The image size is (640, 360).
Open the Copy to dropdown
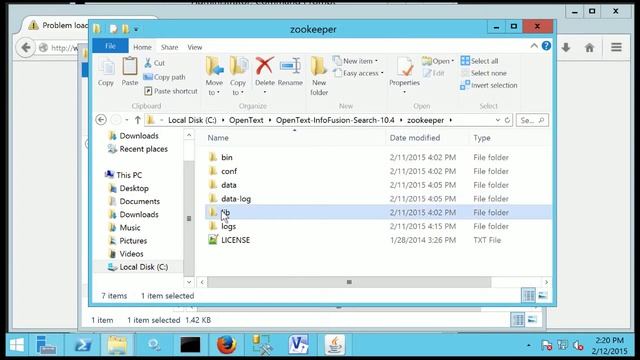238,77
